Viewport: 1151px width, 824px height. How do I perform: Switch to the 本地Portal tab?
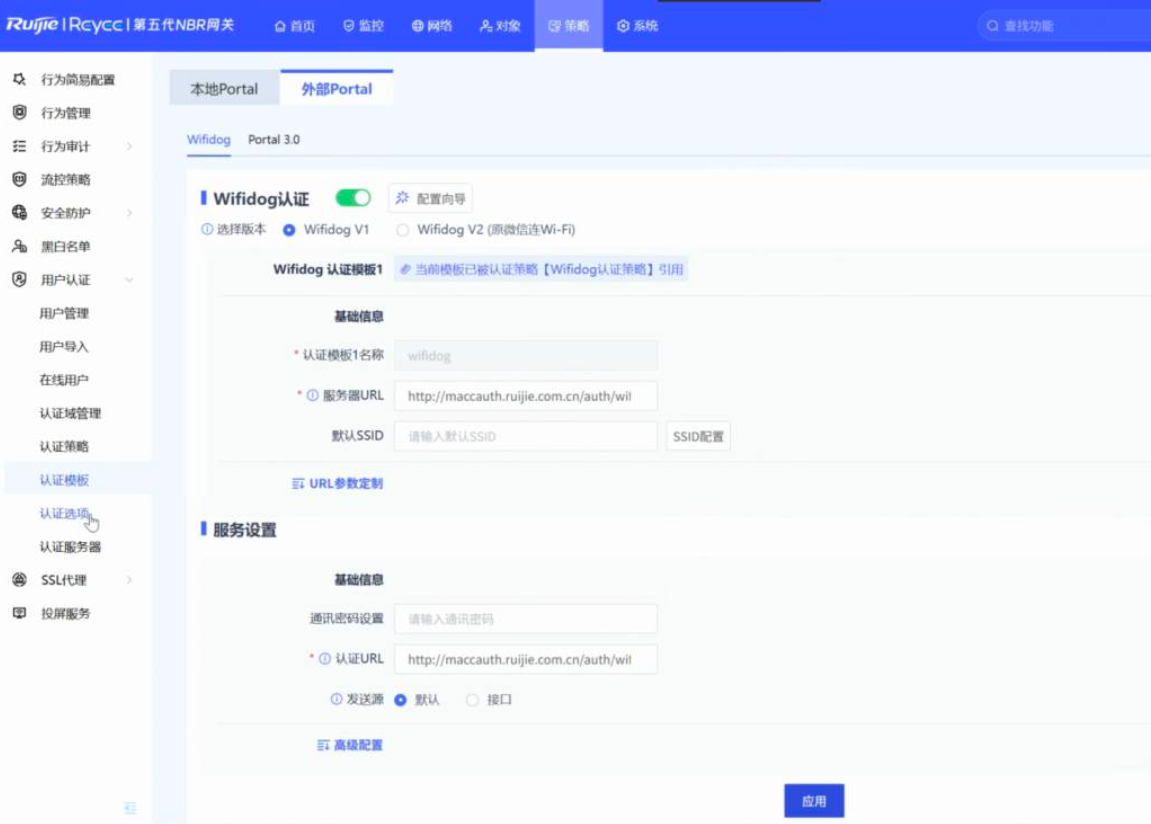(224, 89)
